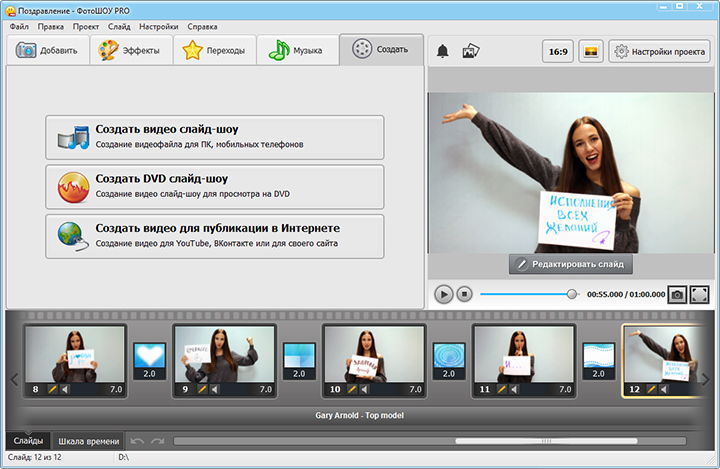Viewport: 720px width, 469px height.
Task: Click Редактировать слайд button
Action: [x=571, y=264]
